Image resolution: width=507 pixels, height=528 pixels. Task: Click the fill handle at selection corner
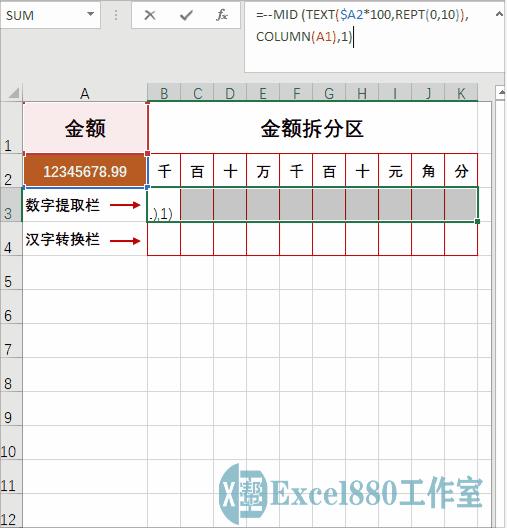(x=477, y=221)
